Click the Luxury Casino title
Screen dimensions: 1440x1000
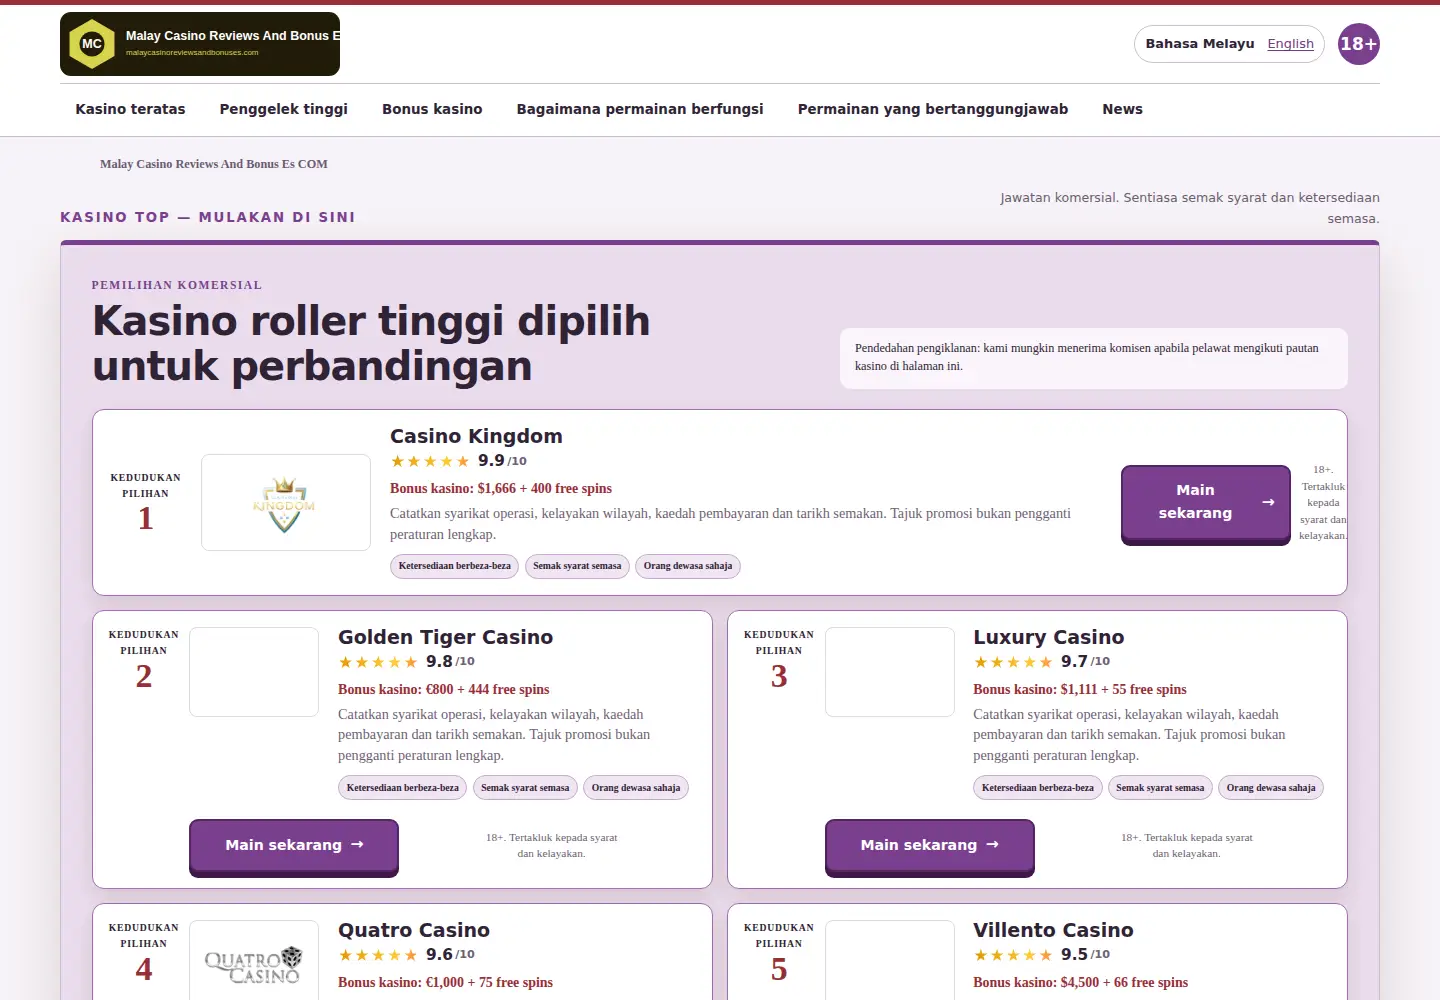coord(1048,637)
